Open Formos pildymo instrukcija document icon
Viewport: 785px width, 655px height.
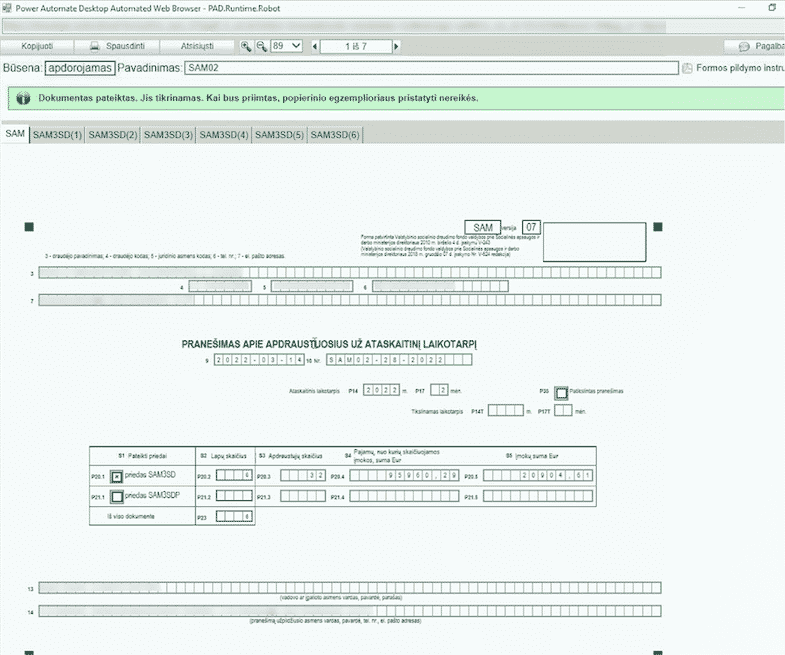[687, 68]
